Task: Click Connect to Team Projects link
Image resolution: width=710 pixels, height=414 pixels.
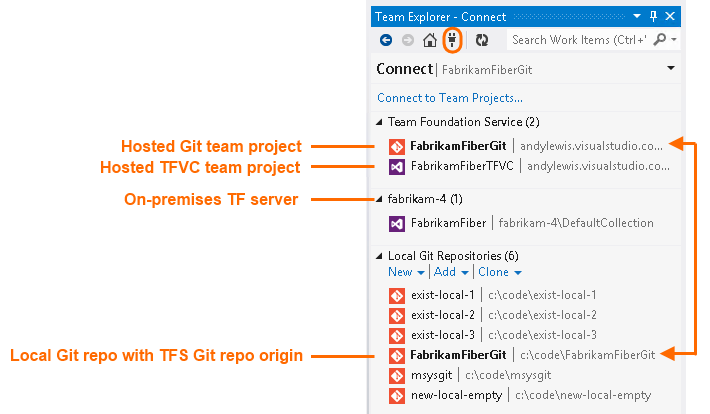Action: [450, 98]
